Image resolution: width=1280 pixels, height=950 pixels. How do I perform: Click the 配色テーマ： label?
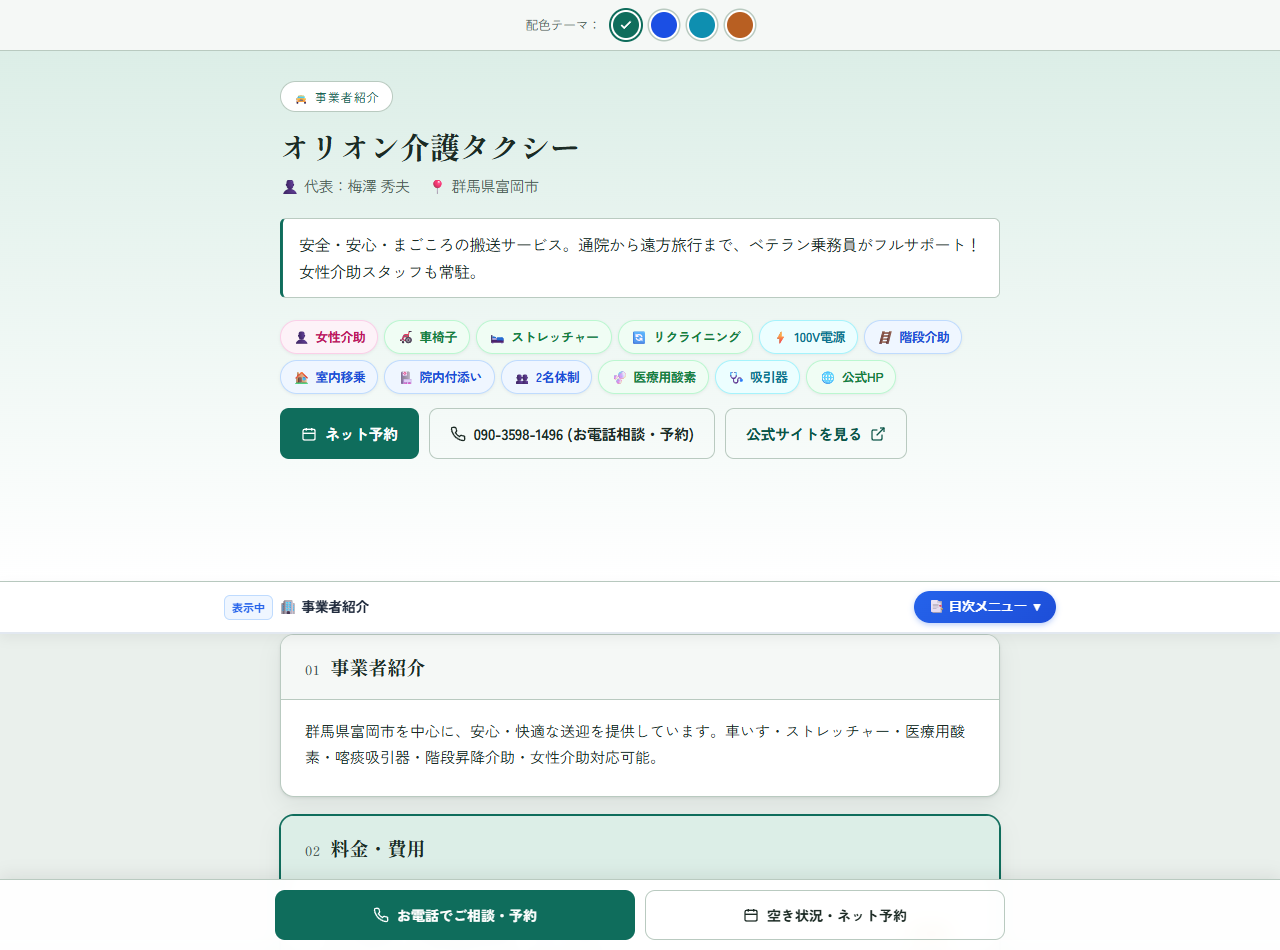(x=563, y=25)
